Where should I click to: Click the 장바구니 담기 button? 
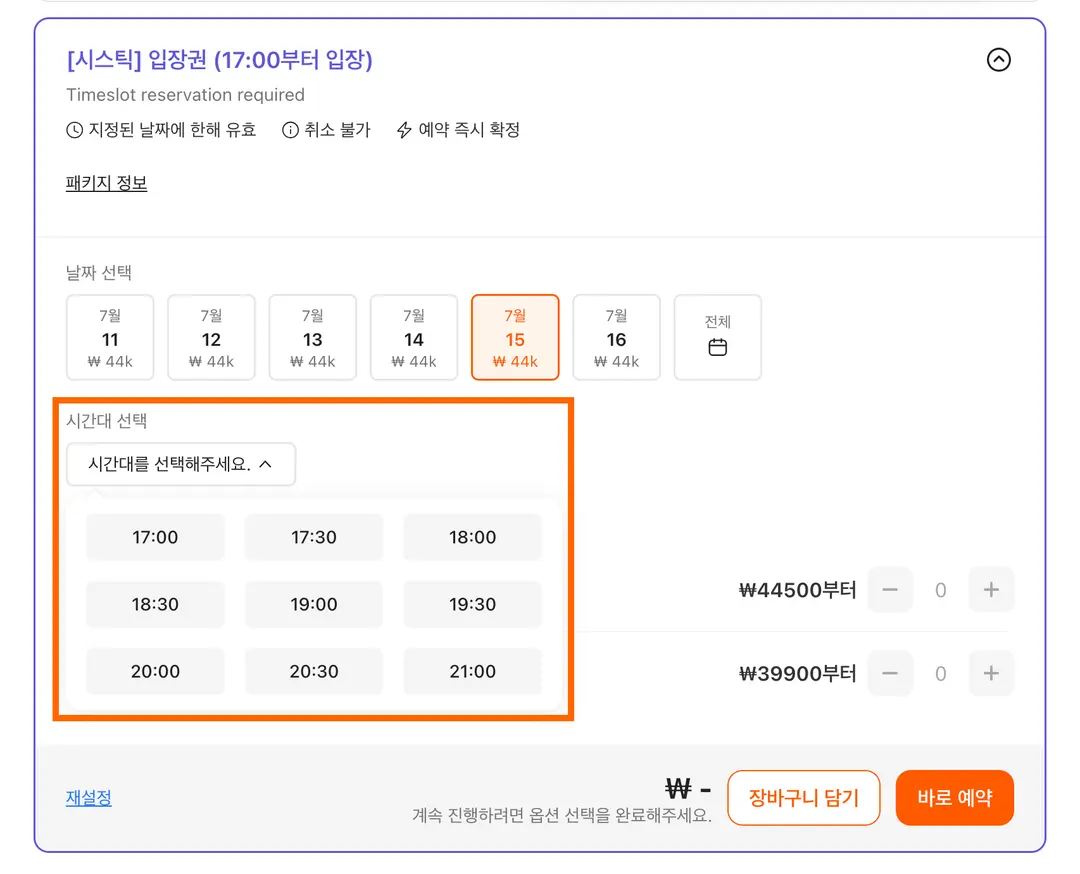pos(804,798)
